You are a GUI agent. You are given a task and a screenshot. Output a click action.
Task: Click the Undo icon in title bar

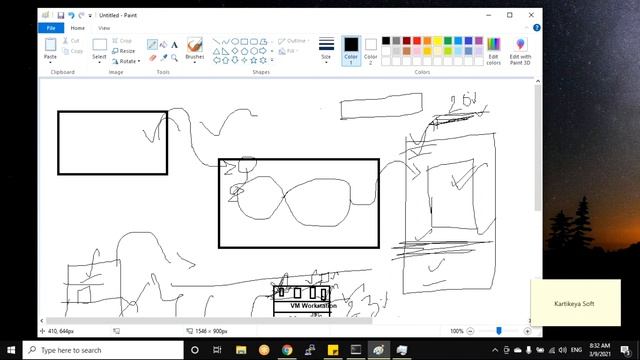pyautogui.click(x=71, y=16)
